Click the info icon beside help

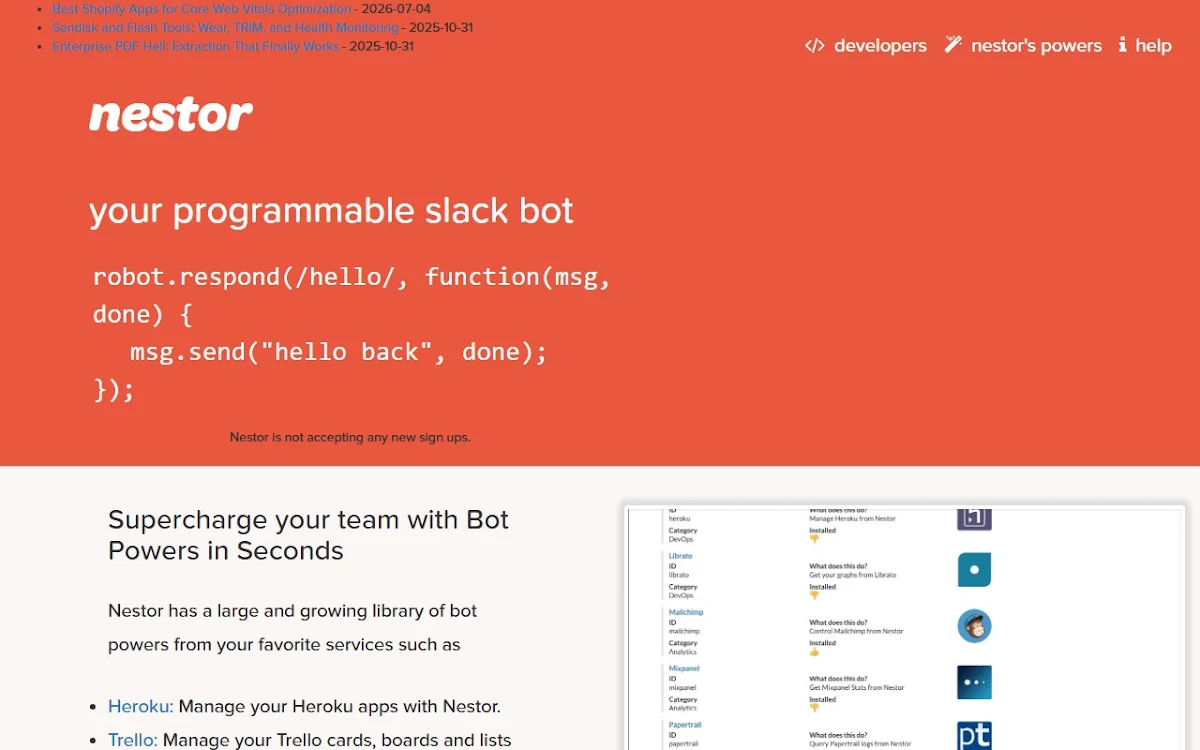(x=1122, y=45)
